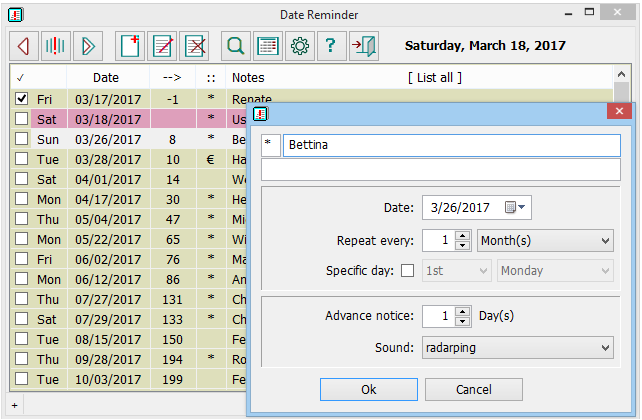
Task: Click the Notes column header
Action: tap(248, 78)
